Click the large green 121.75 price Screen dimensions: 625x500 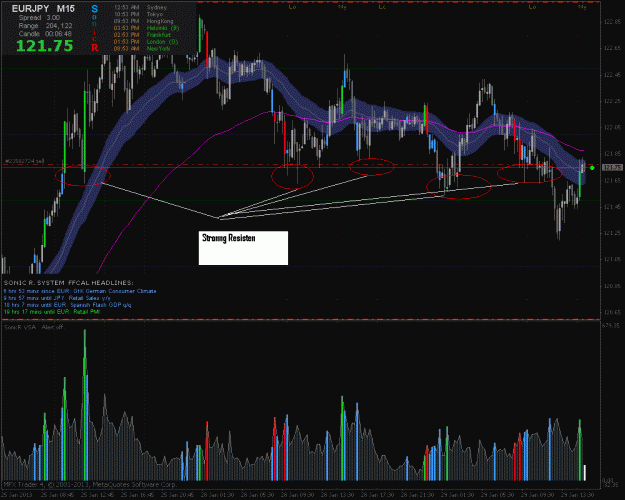(x=45, y=46)
